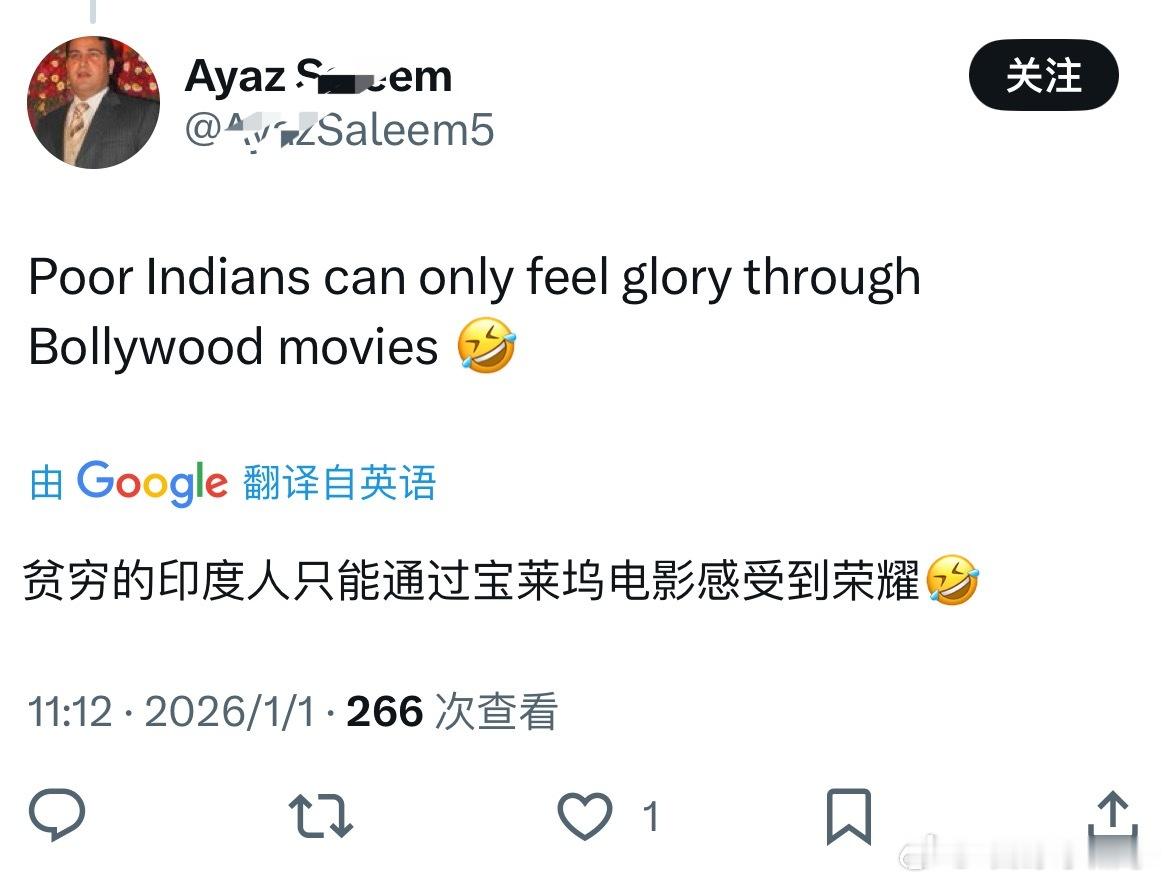
Task: Click the 关注 follow button
Action: coord(1044,75)
